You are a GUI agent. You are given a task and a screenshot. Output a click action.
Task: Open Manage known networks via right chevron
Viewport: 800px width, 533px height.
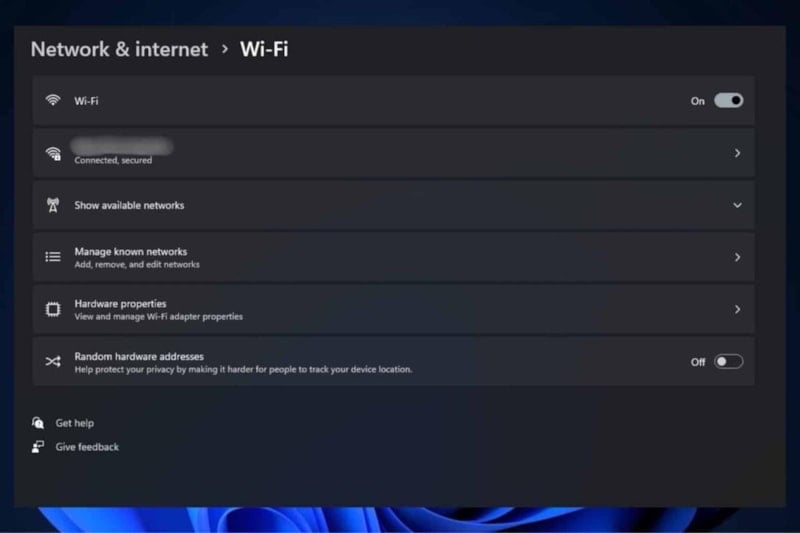(737, 257)
